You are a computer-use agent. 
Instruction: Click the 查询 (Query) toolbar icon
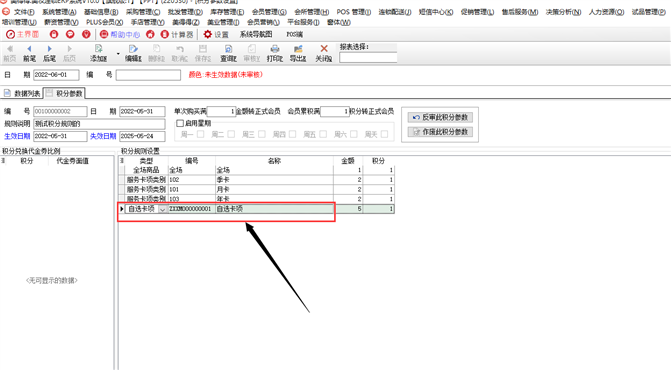click(229, 49)
